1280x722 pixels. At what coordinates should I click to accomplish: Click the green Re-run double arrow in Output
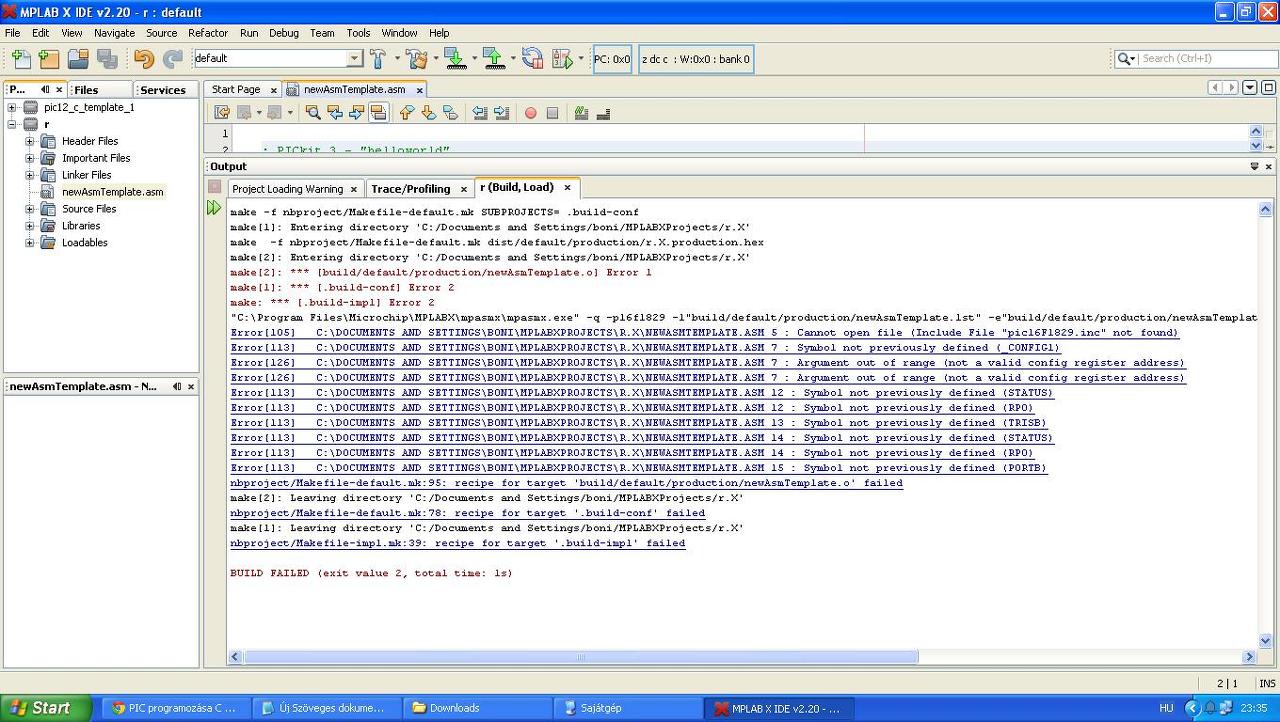click(x=214, y=208)
